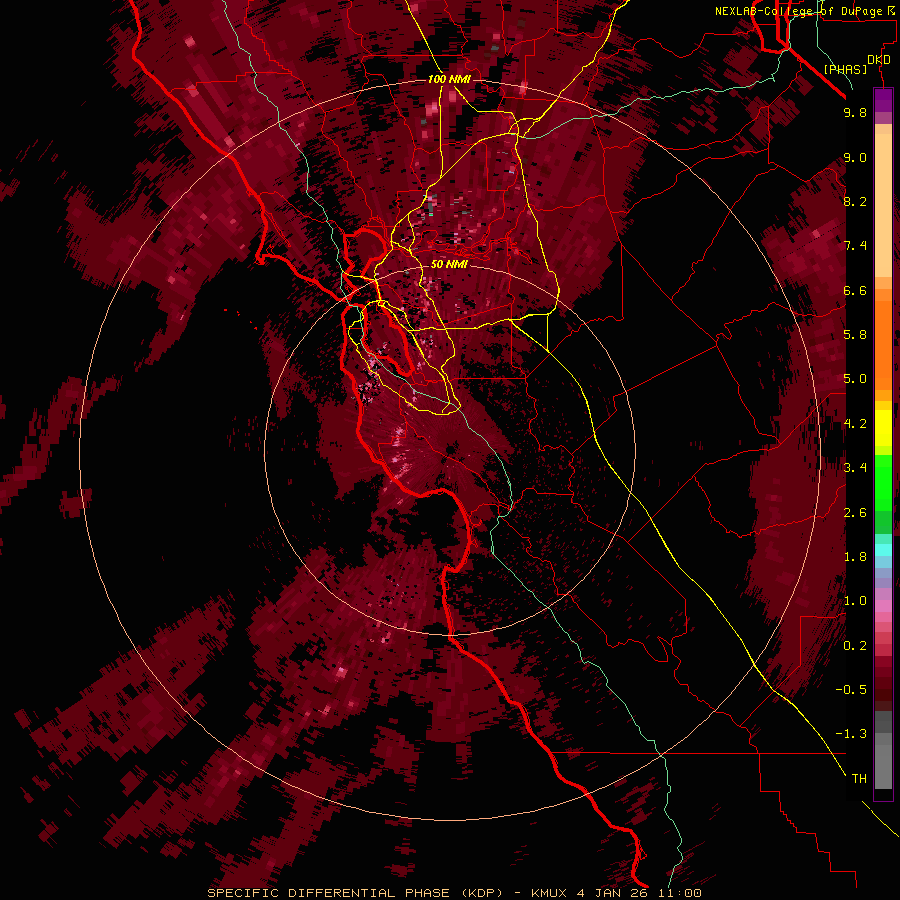Click the NEXLAB-College of DuPage label
Screen dimensions: 900x900
[799, 11]
